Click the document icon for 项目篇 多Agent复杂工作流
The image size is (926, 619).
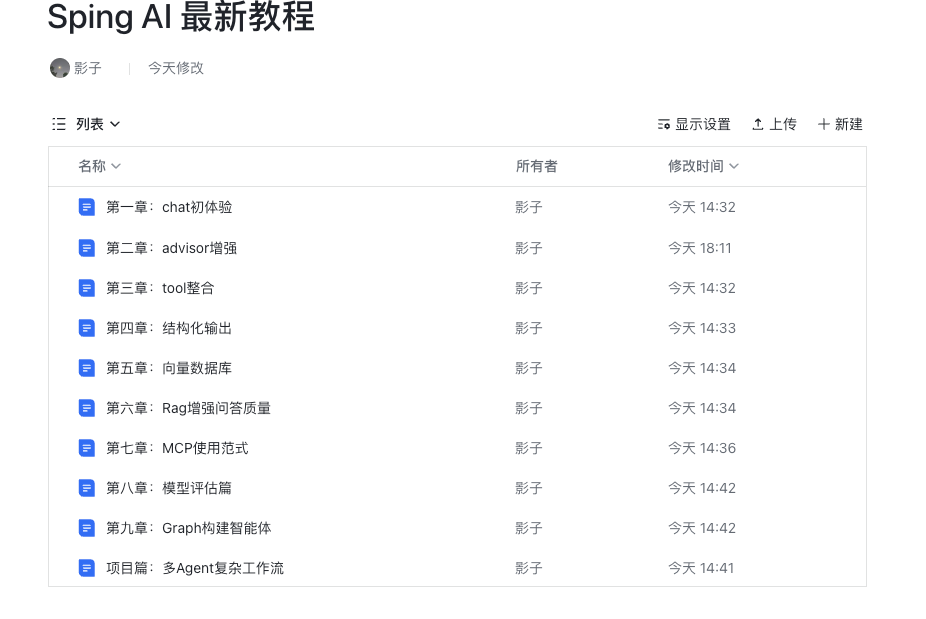click(87, 568)
